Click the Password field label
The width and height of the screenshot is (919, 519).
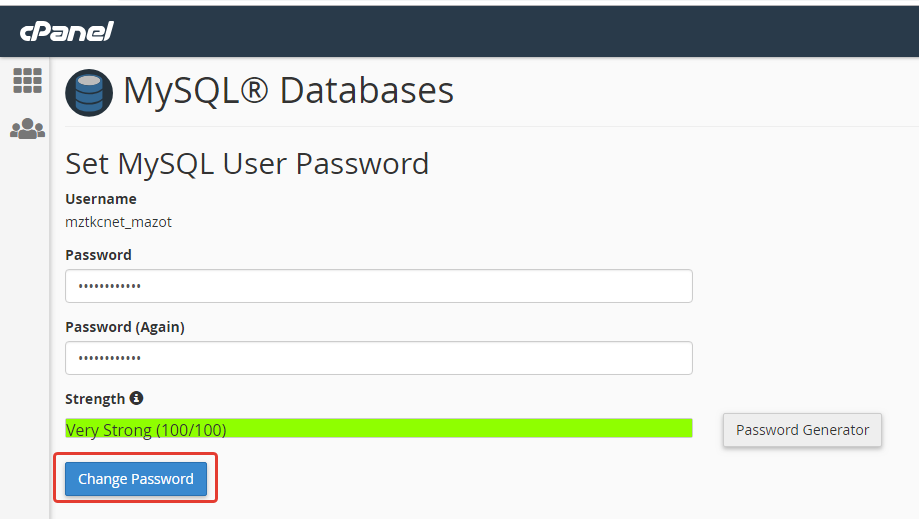click(98, 255)
